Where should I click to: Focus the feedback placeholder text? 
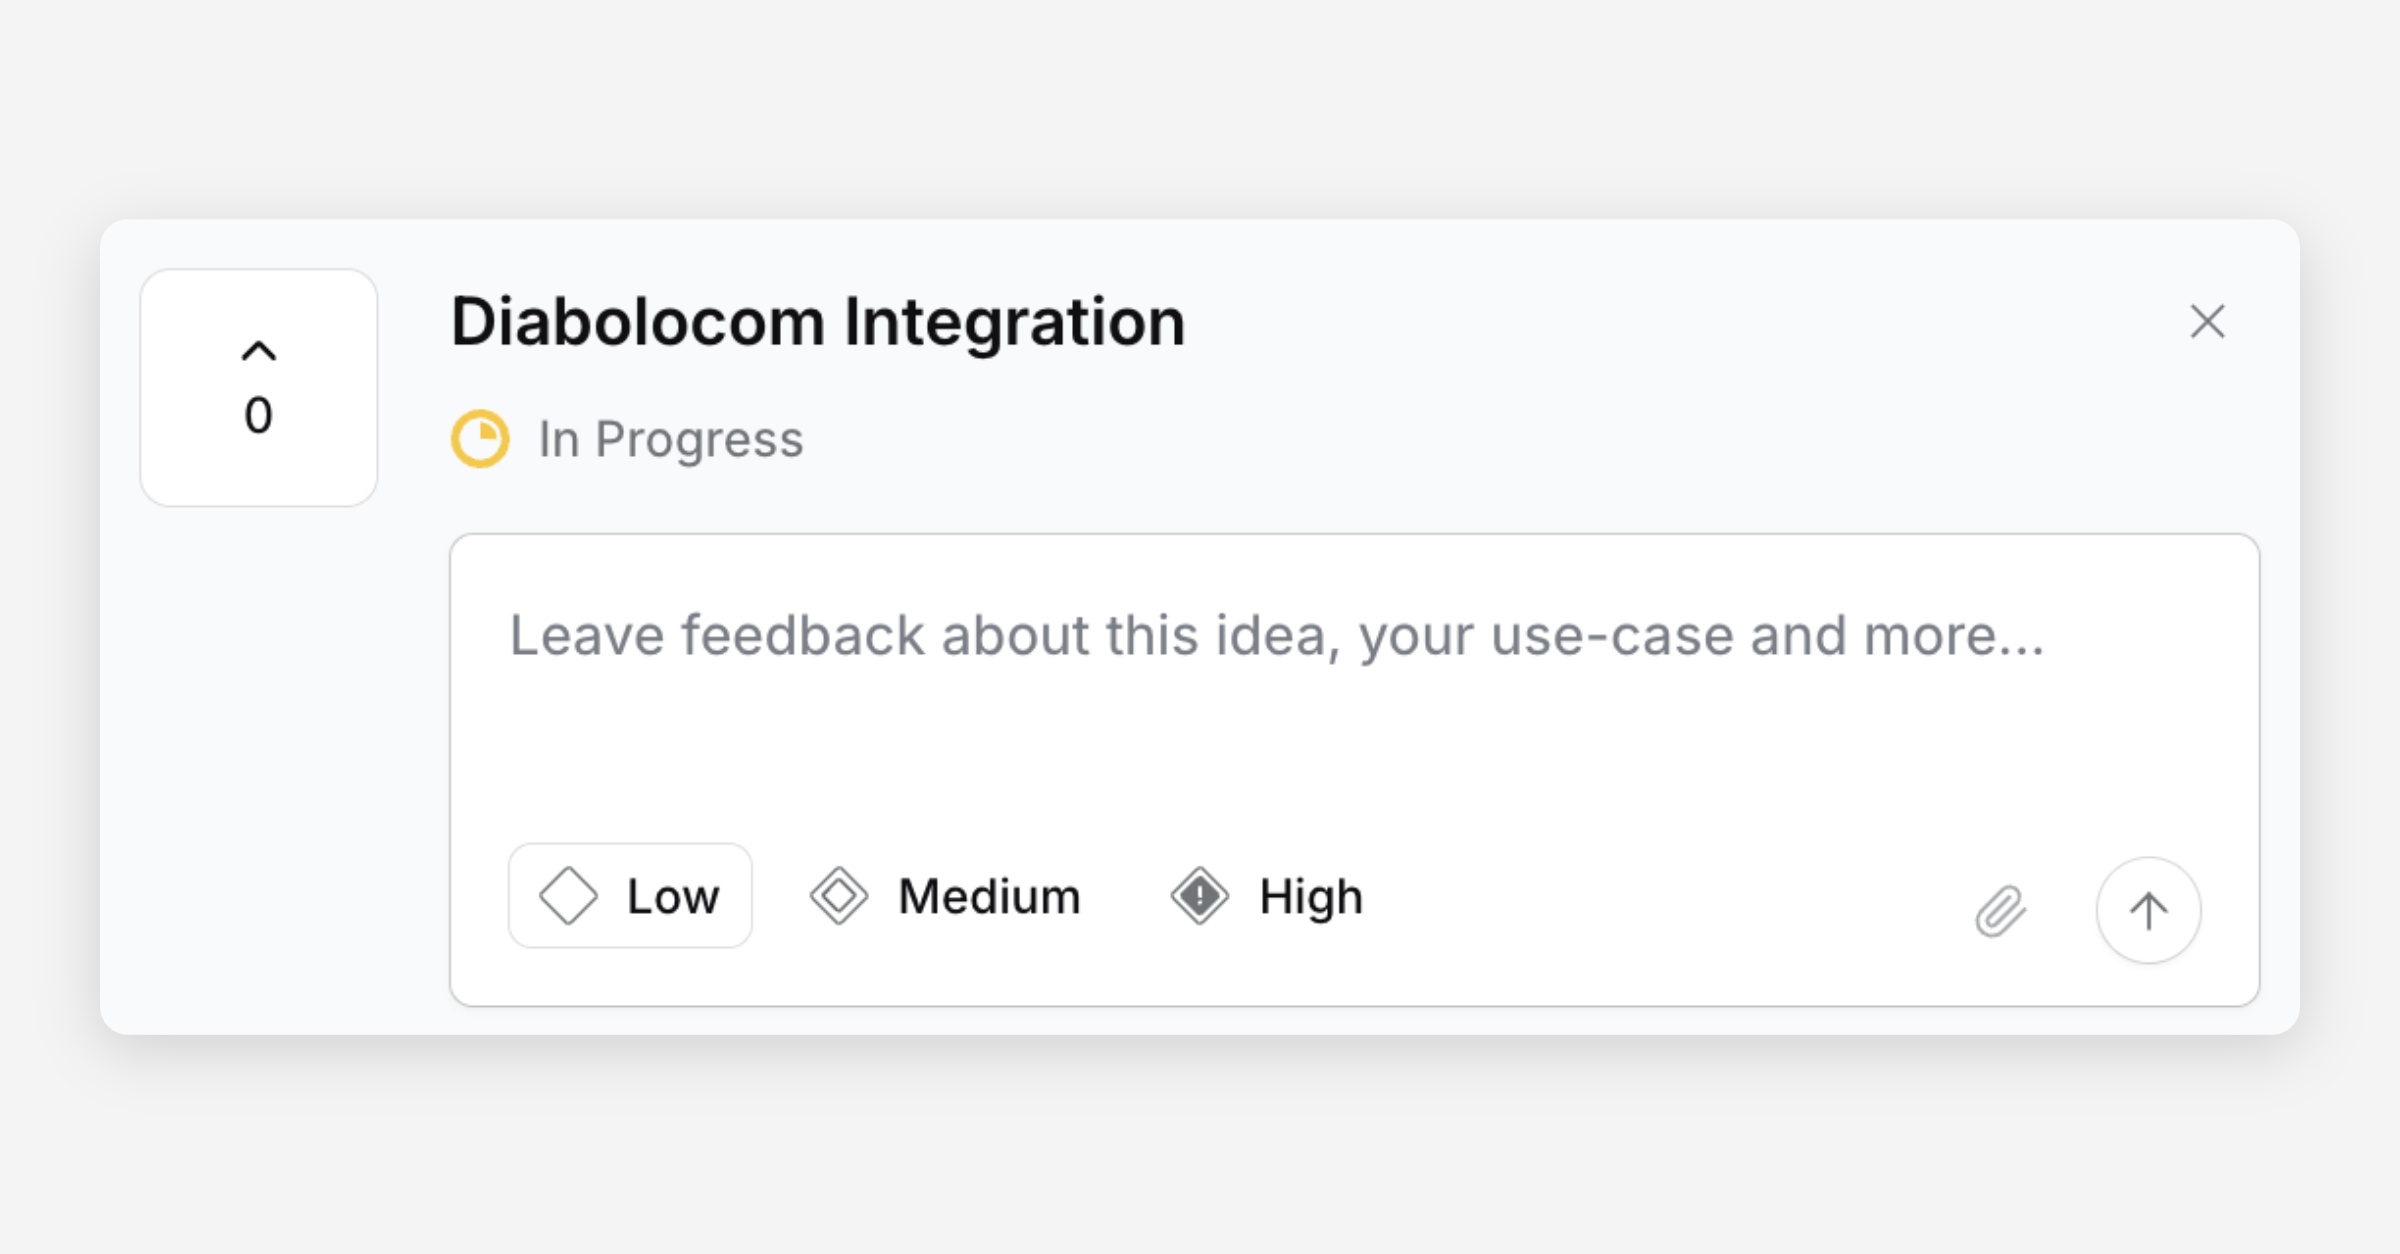click(x=1276, y=636)
